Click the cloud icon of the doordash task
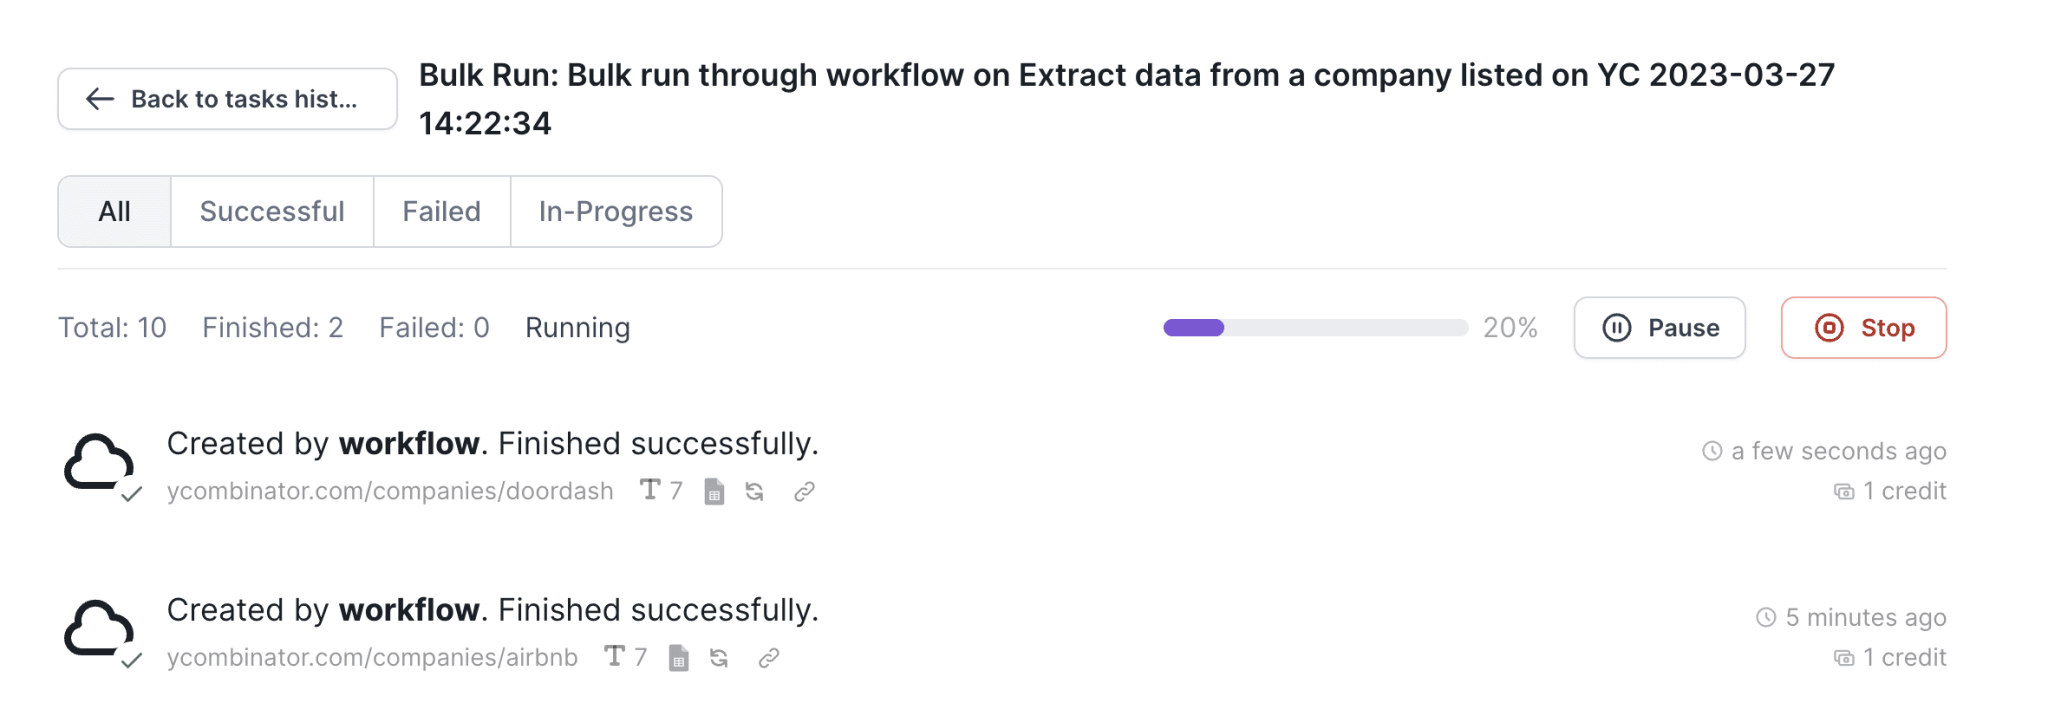 (99, 464)
